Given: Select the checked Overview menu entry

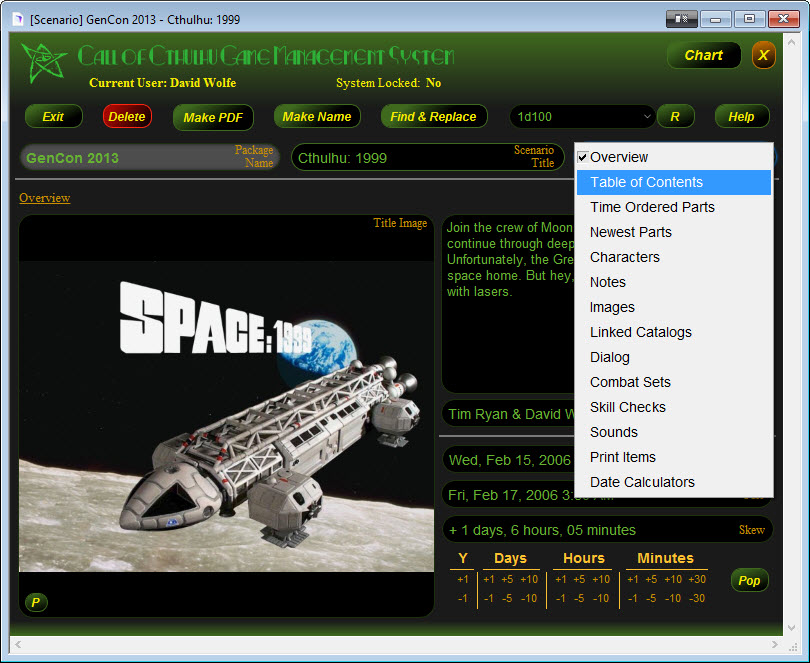Looking at the screenshot, I should pos(674,157).
